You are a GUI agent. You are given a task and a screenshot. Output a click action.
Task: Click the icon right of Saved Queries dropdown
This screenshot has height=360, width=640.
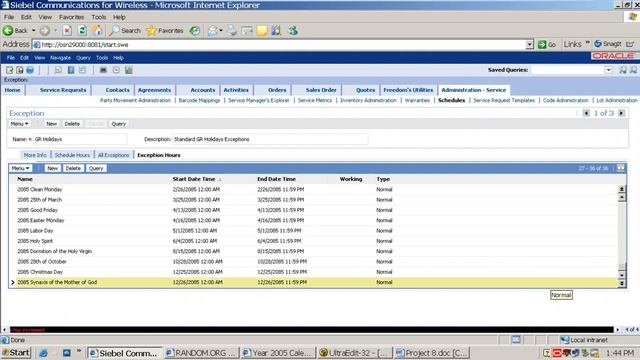(622, 70)
